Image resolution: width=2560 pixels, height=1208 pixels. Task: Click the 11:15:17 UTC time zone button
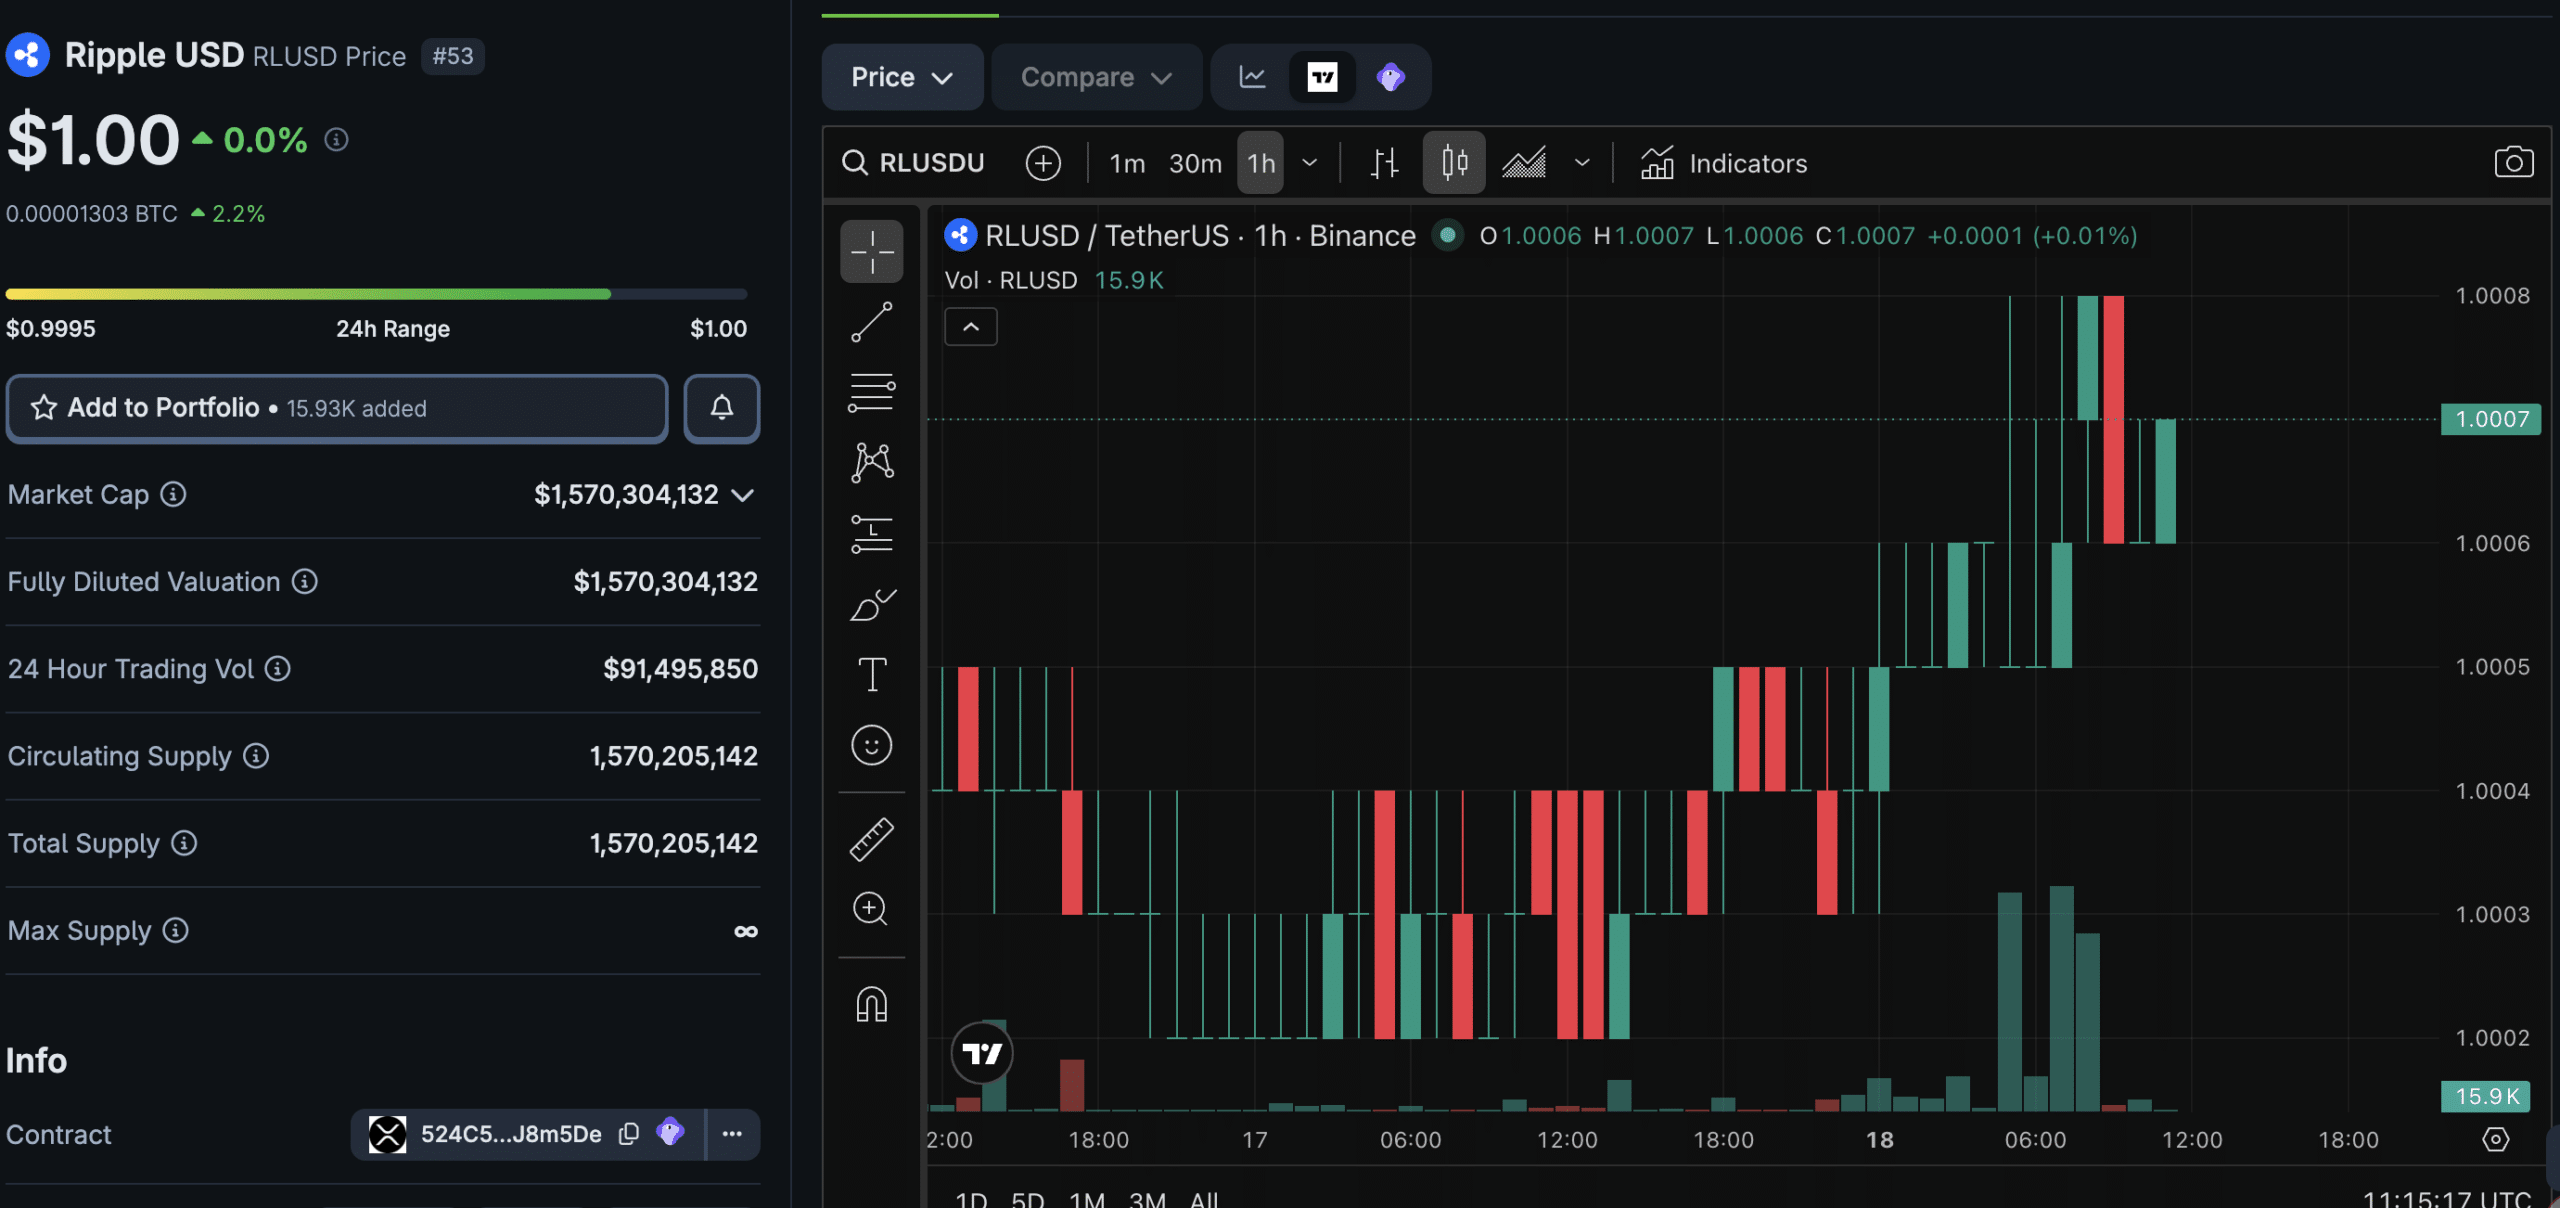(2447, 1198)
